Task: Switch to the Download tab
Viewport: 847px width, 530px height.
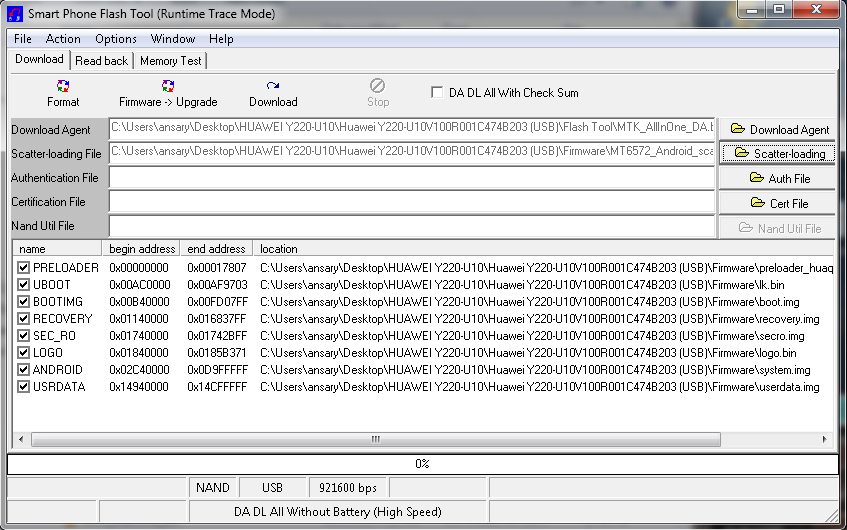Action: click(x=39, y=59)
